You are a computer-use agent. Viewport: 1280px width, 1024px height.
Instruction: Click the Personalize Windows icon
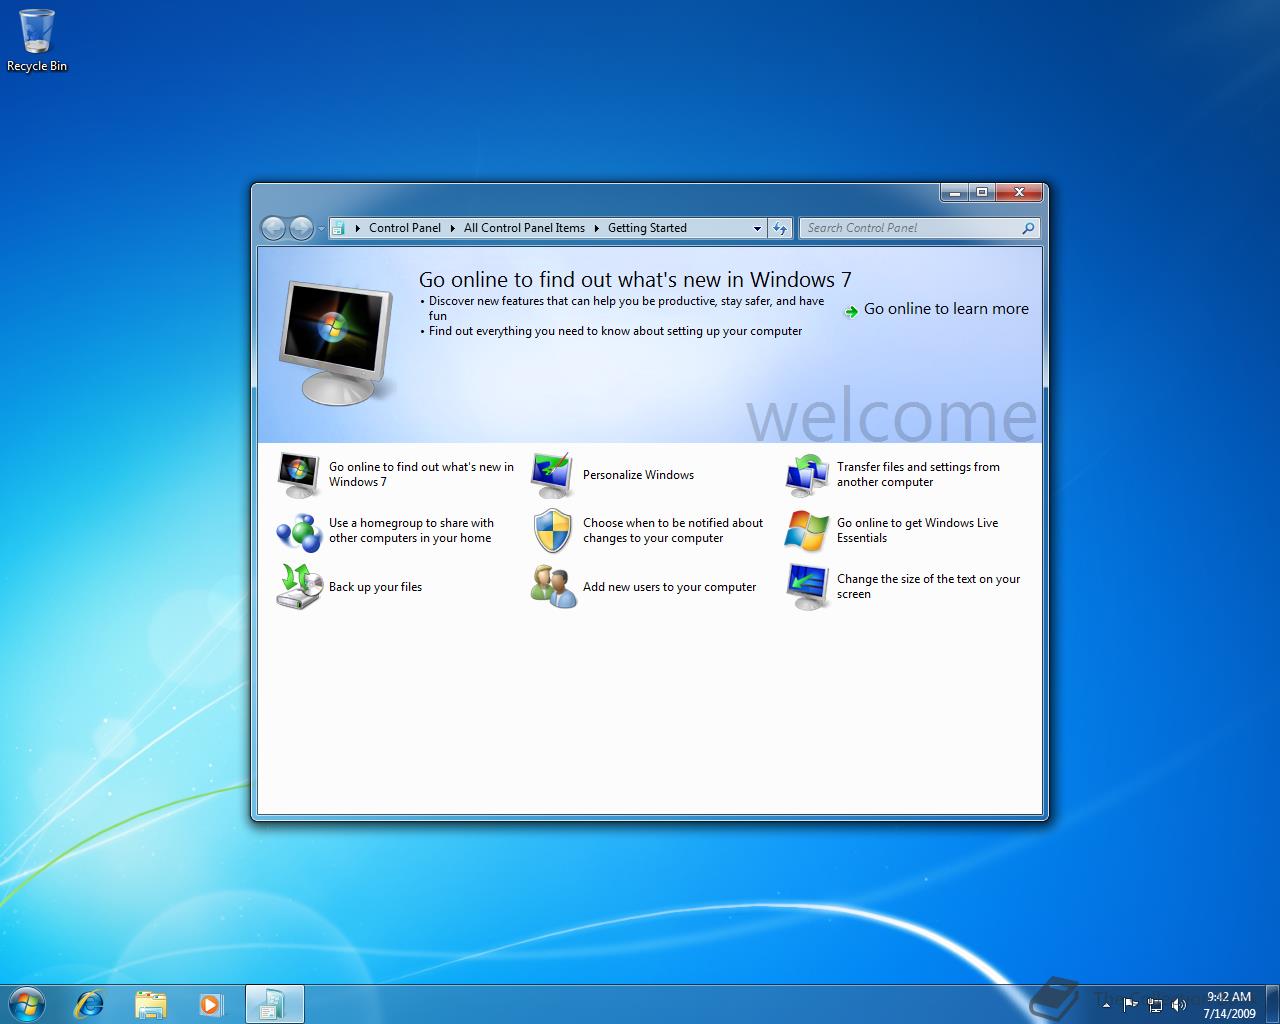[552, 475]
